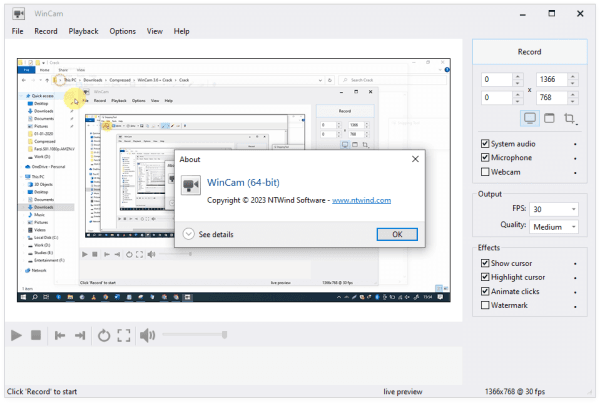Viewport: 600px width, 403px height.
Task: Open Show cursor settings dot
Action: (575, 264)
